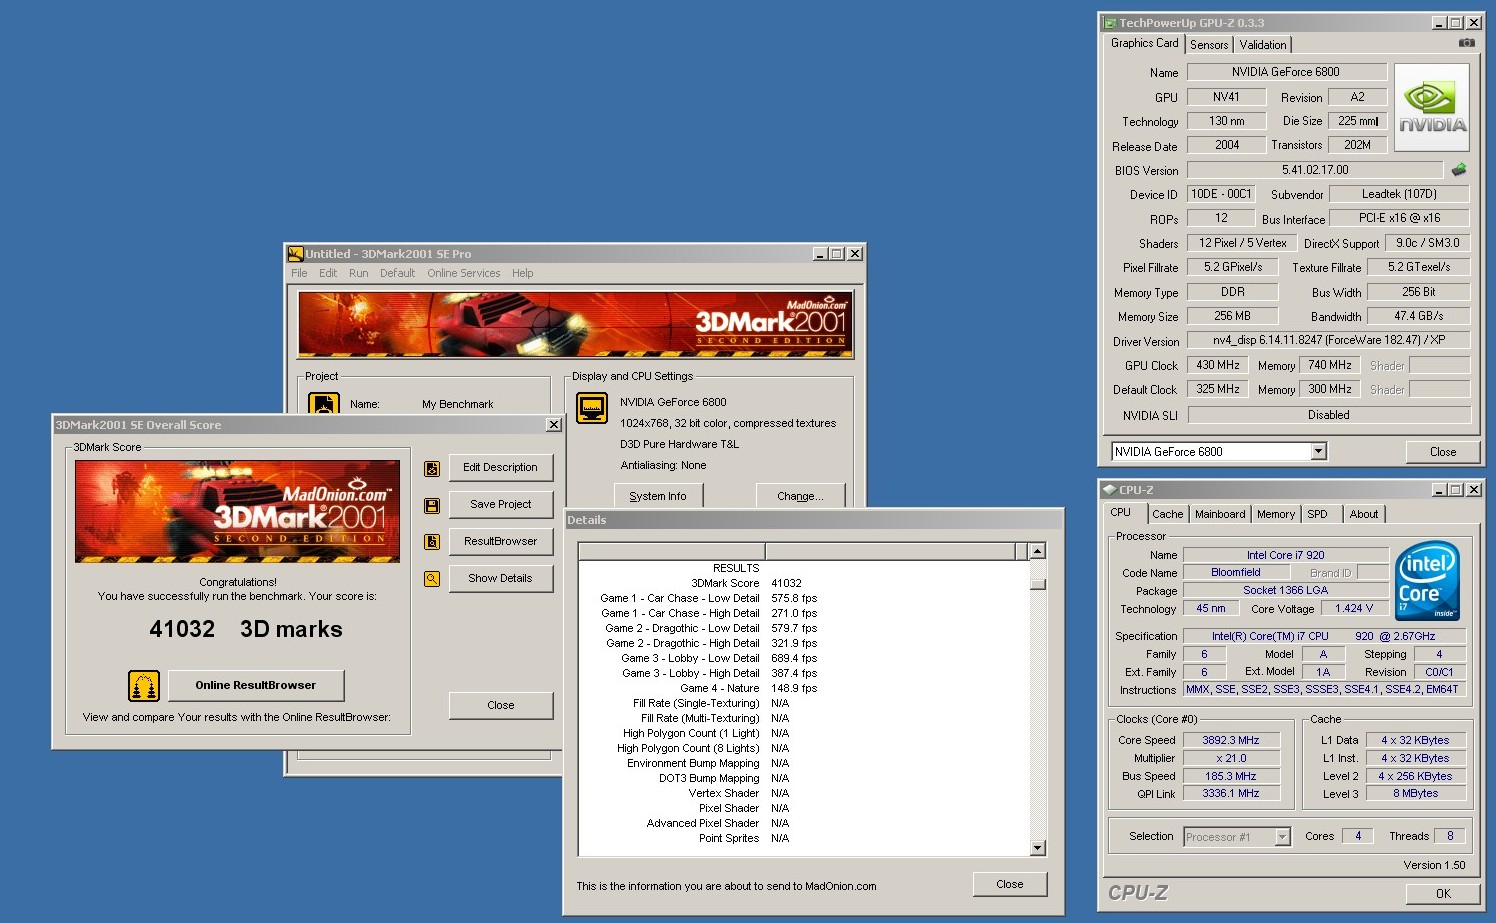The image size is (1496, 923).
Task: Click the 3DMark2001 banner in main window
Action: [575, 324]
